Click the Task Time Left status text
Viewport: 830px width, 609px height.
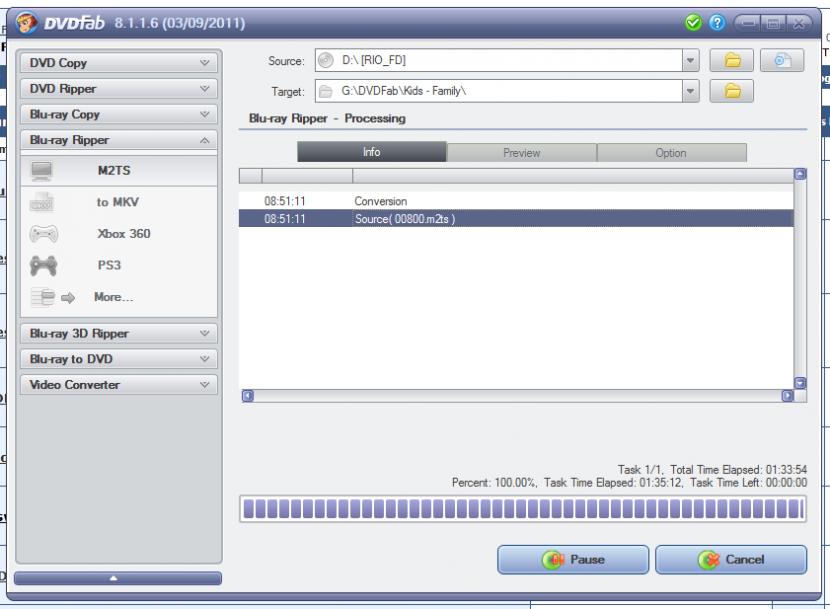coord(748,483)
